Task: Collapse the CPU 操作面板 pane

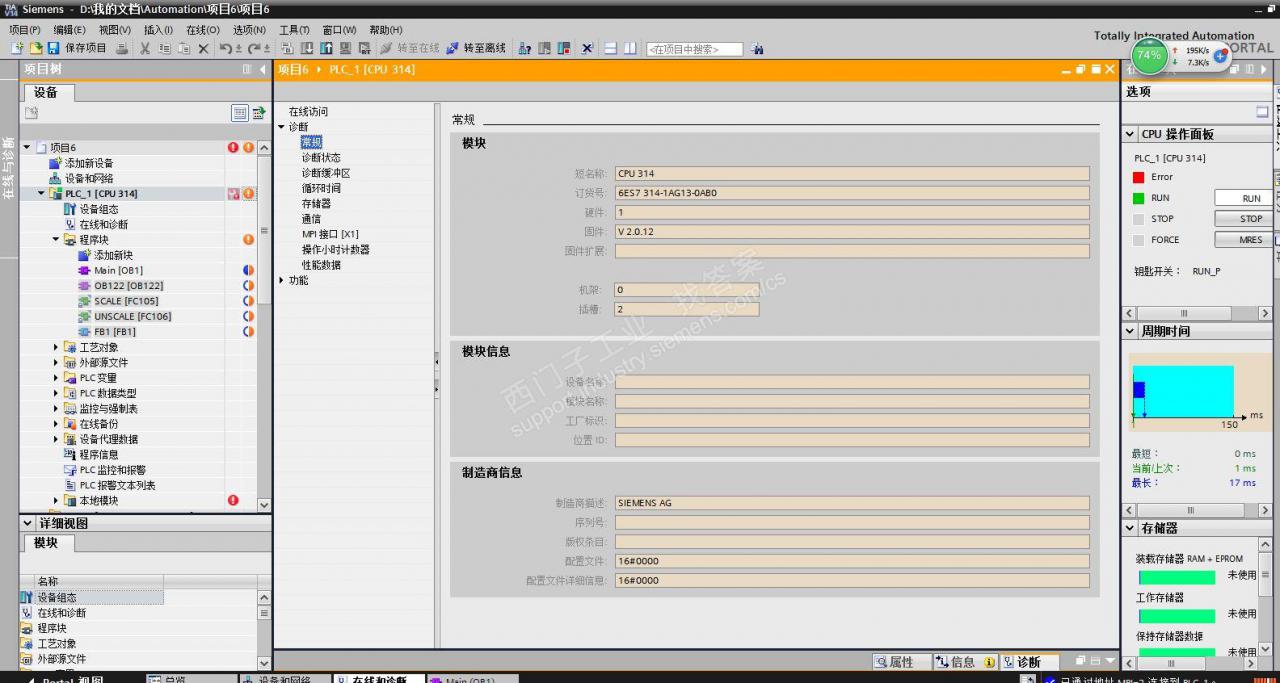Action: (x=1131, y=134)
